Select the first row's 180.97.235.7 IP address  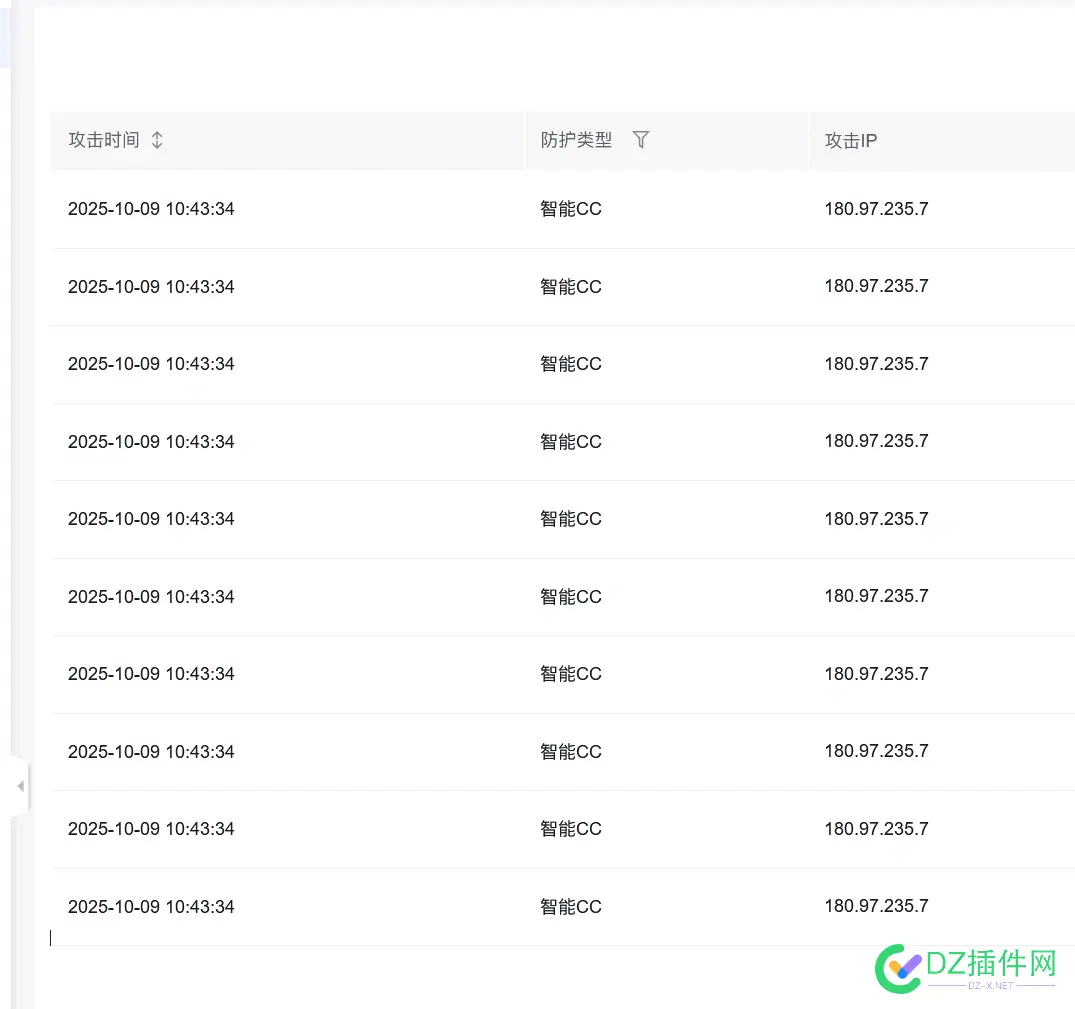[876, 209]
